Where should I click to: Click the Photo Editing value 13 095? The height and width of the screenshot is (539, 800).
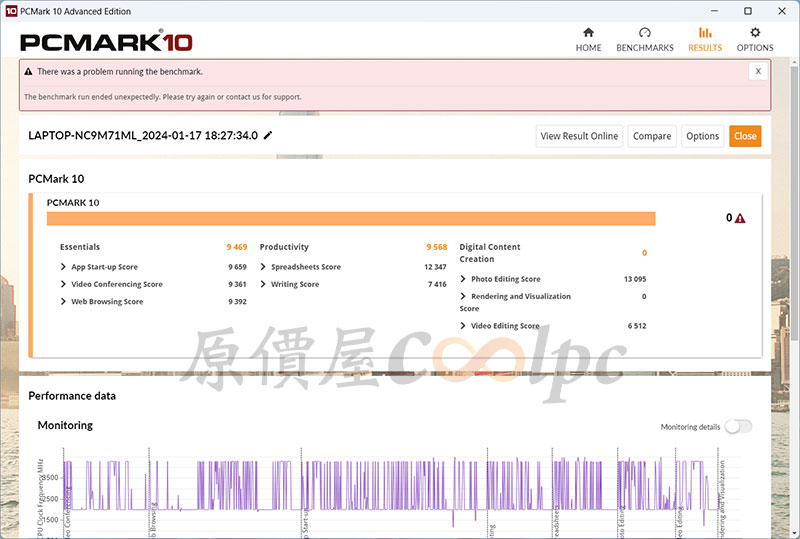[635, 279]
